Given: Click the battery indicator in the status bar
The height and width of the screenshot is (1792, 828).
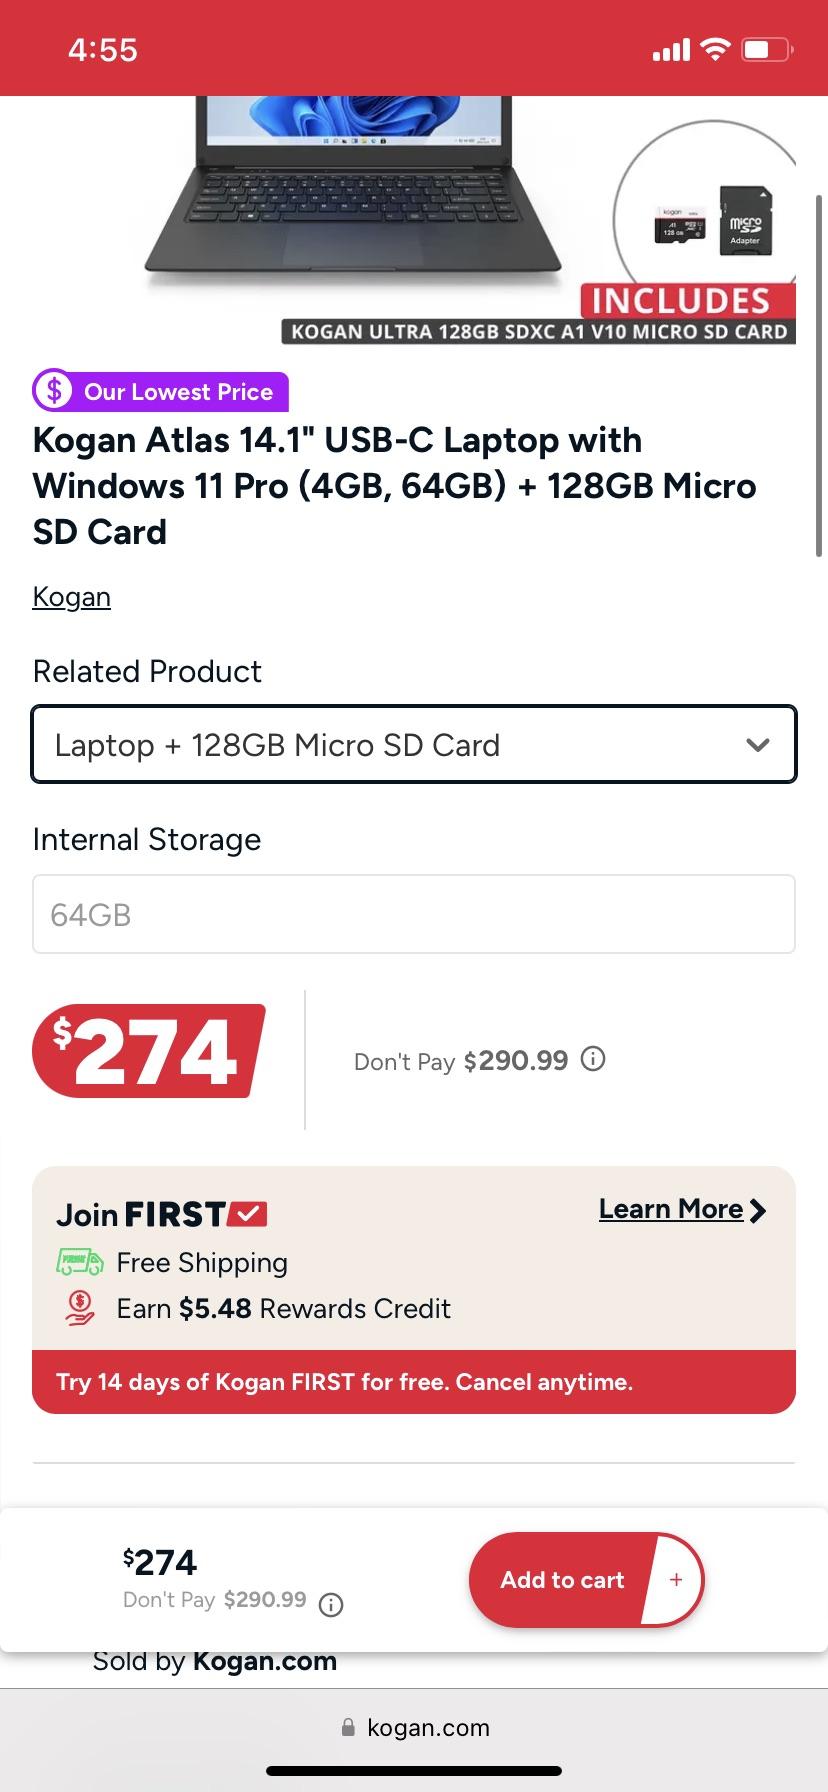Looking at the screenshot, I should [765, 47].
